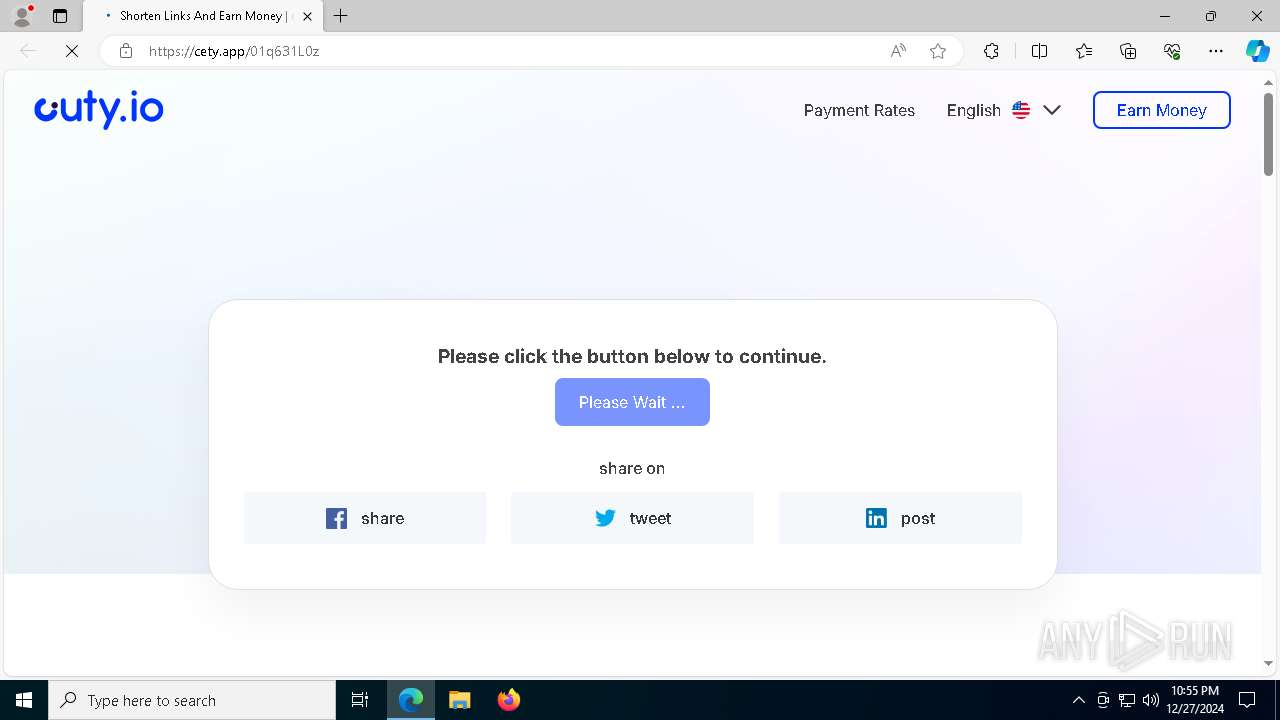Screen dimensions: 1280x720
Task: Launch Firefox from taskbar
Action: 509,700
